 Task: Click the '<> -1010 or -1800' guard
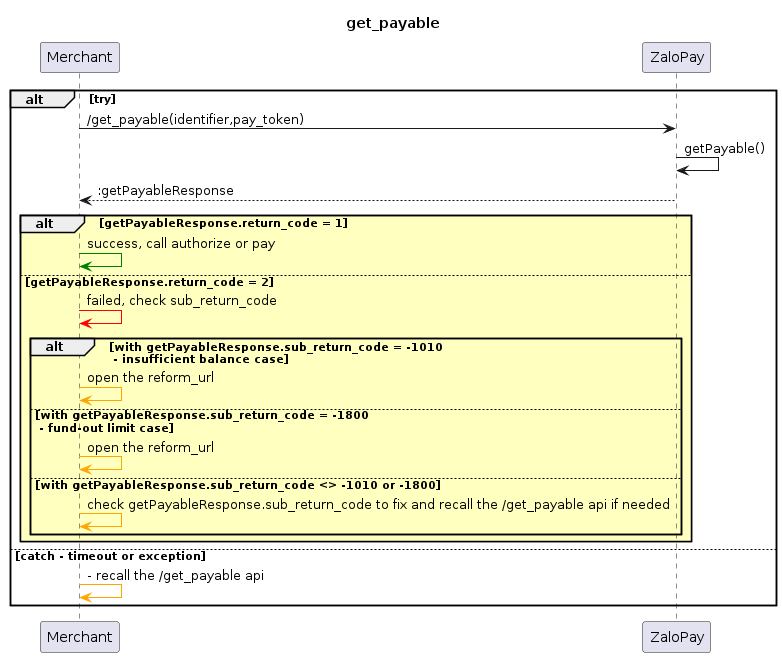[x=238, y=485]
